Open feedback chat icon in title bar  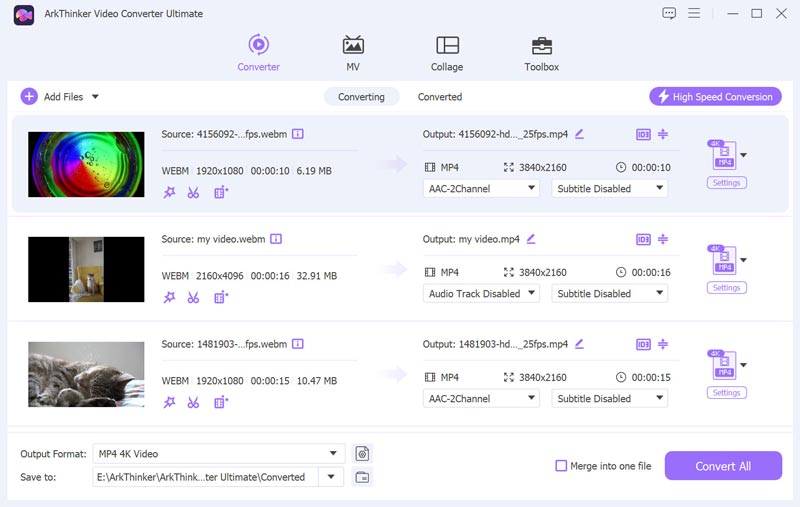click(669, 13)
